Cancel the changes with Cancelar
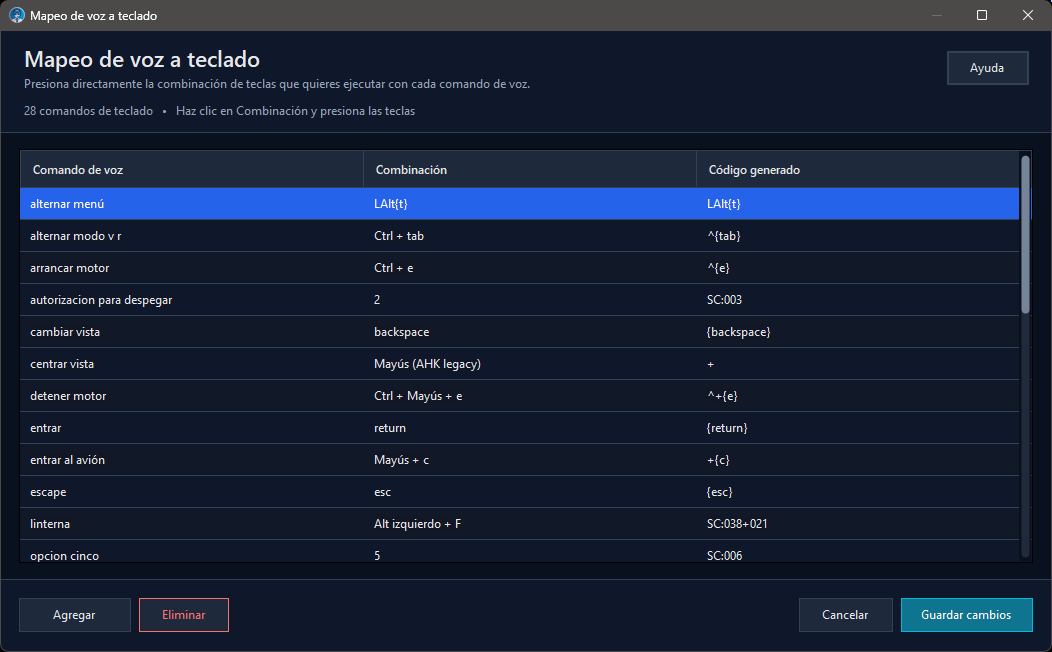The width and height of the screenshot is (1052, 652). tap(845, 615)
